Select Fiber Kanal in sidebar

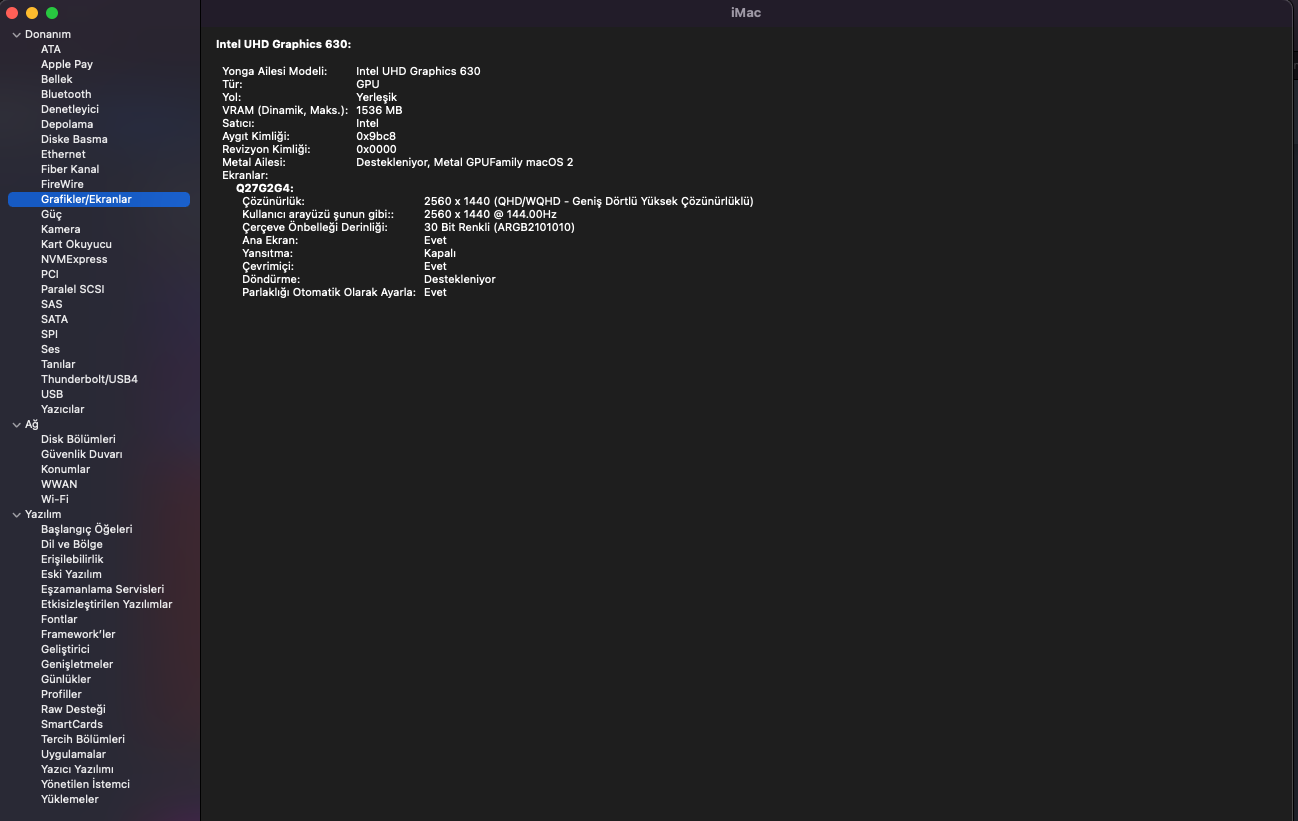click(70, 169)
